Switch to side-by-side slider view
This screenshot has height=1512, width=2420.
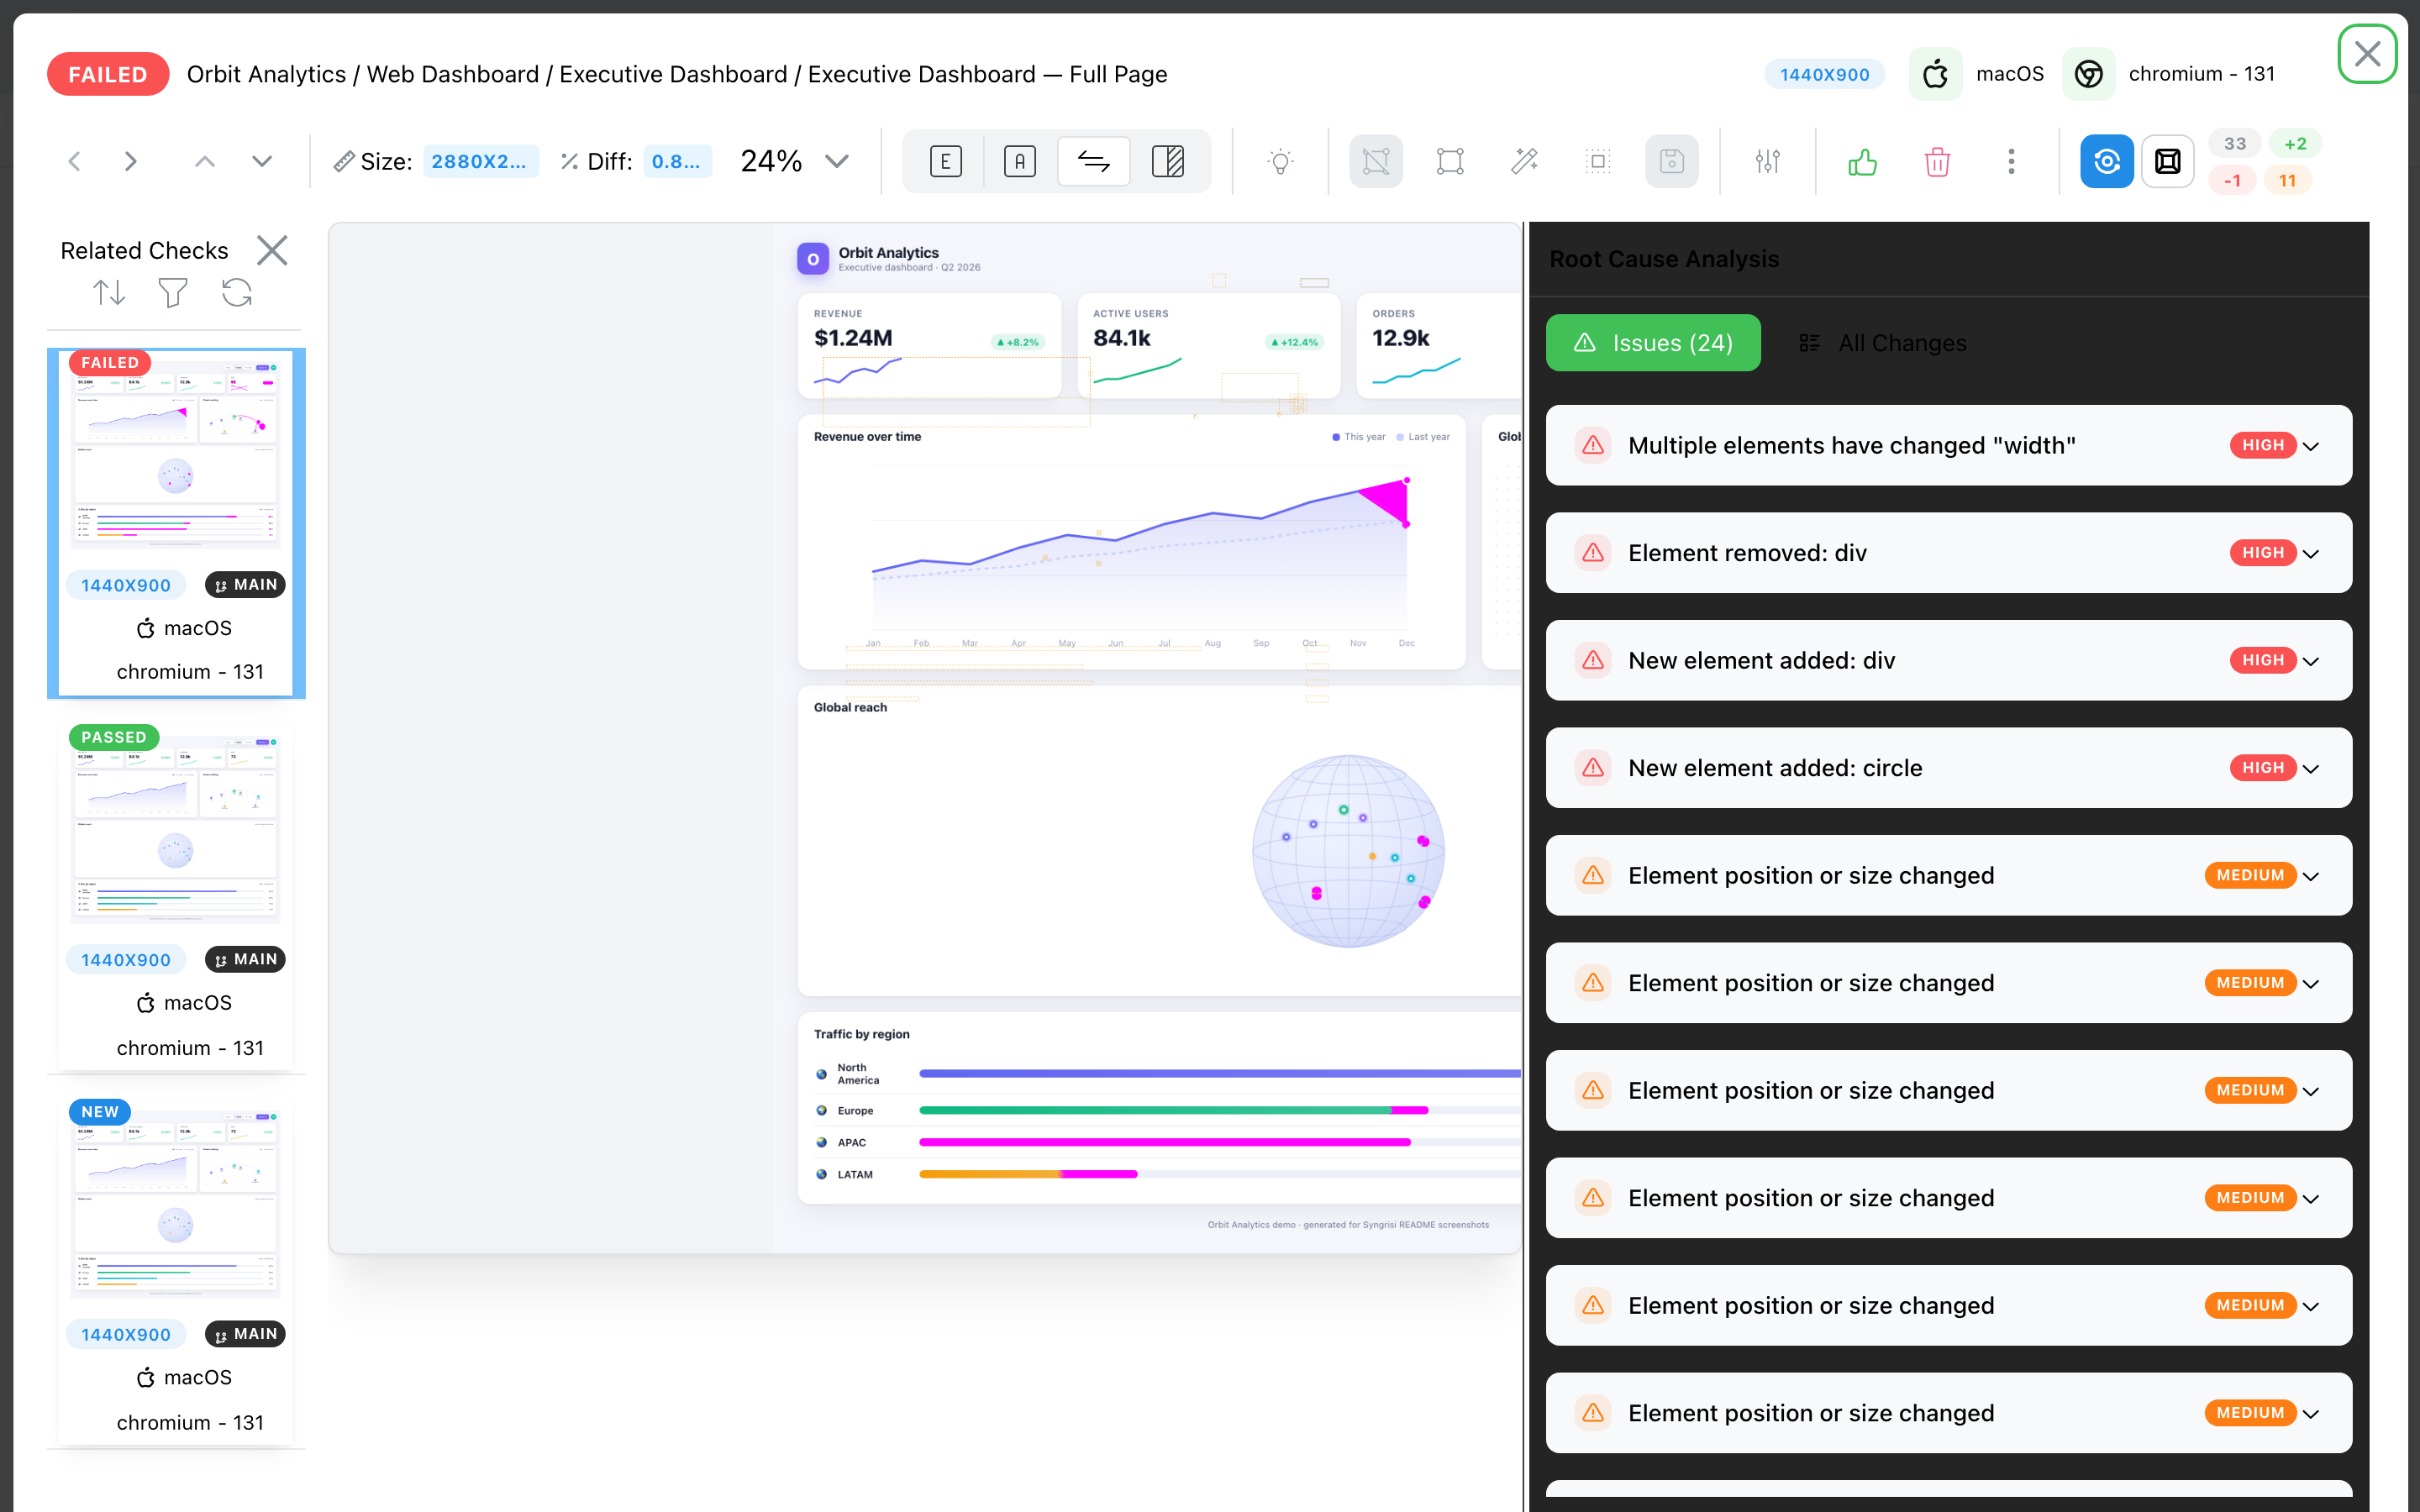(x=1168, y=161)
